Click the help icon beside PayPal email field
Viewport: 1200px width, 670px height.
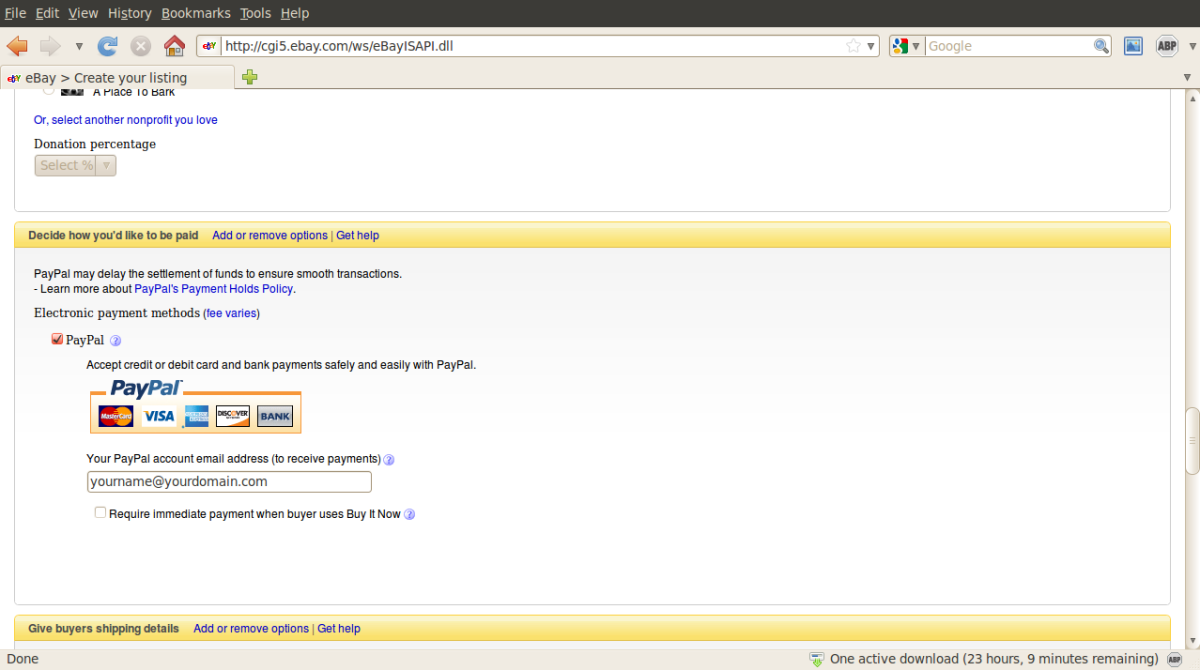coord(388,459)
